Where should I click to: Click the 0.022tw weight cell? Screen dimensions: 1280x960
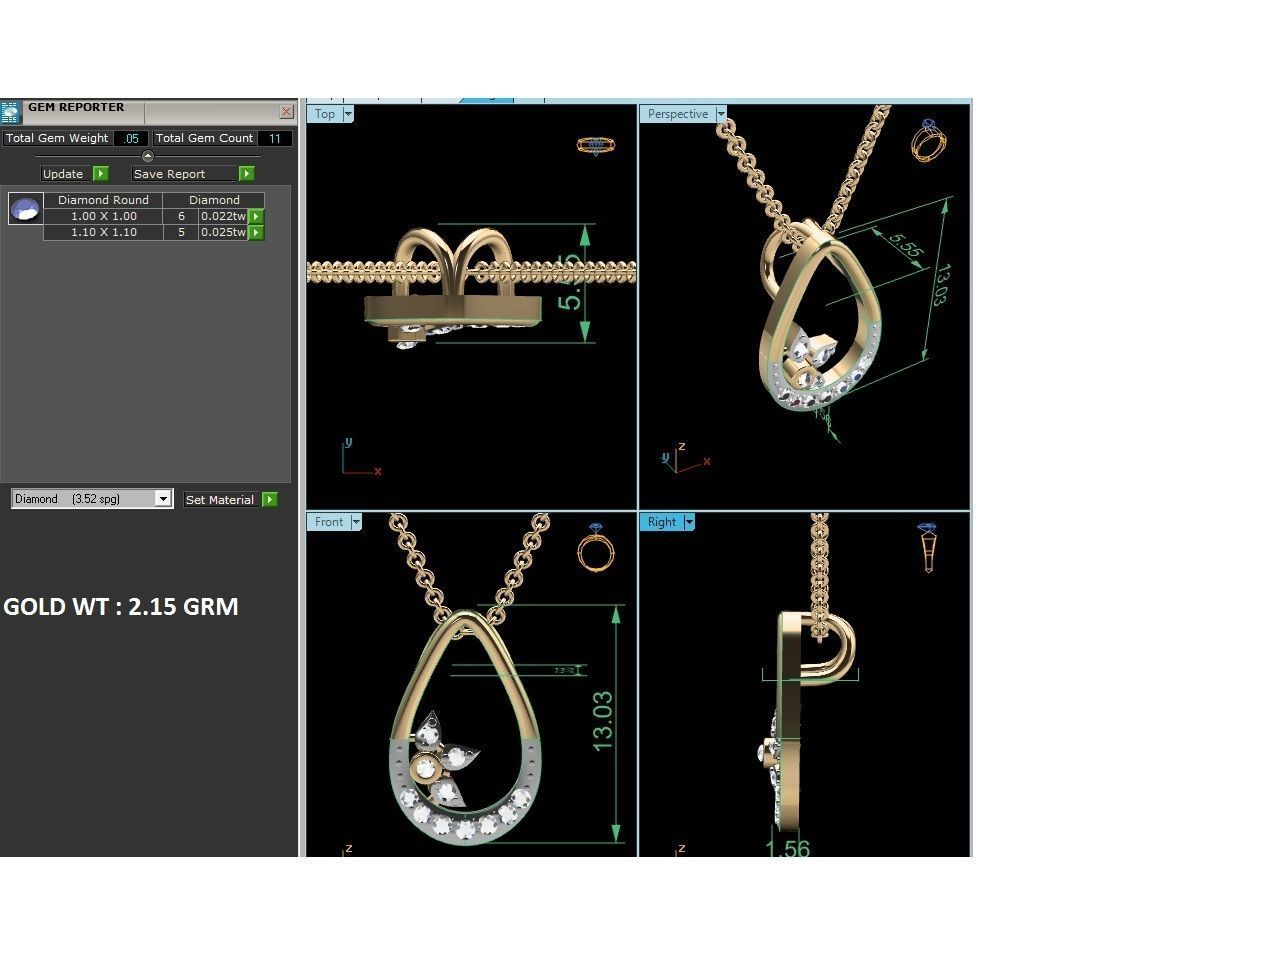(222, 216)
